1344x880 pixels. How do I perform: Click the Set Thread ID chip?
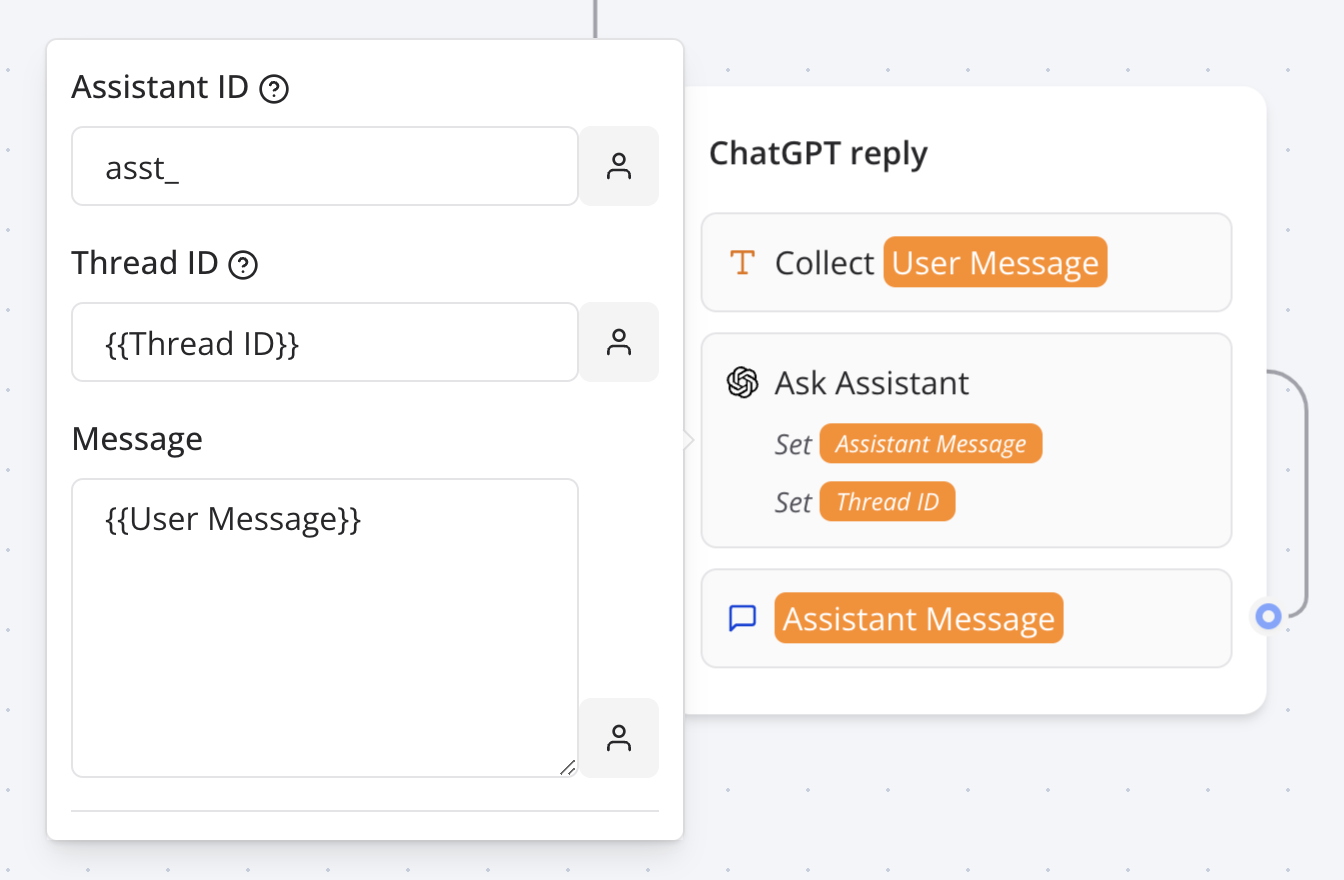coord(887,501)
